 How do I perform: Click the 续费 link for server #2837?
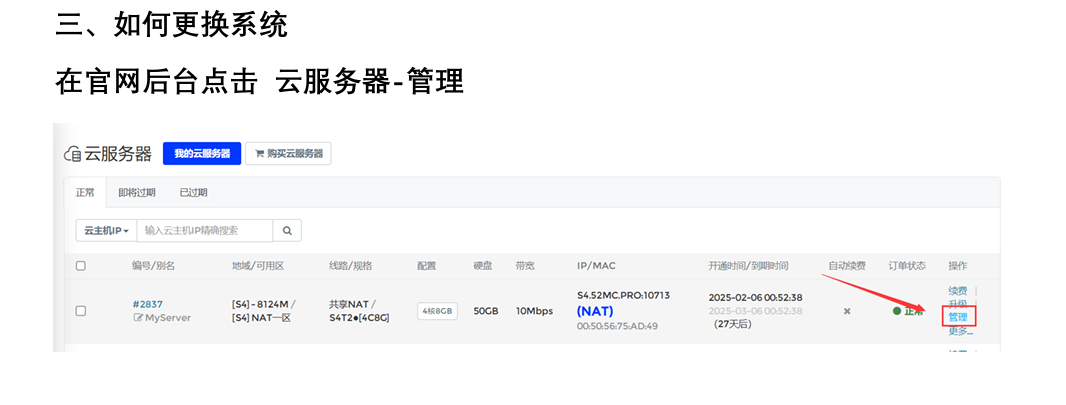[x=957, y=291]
